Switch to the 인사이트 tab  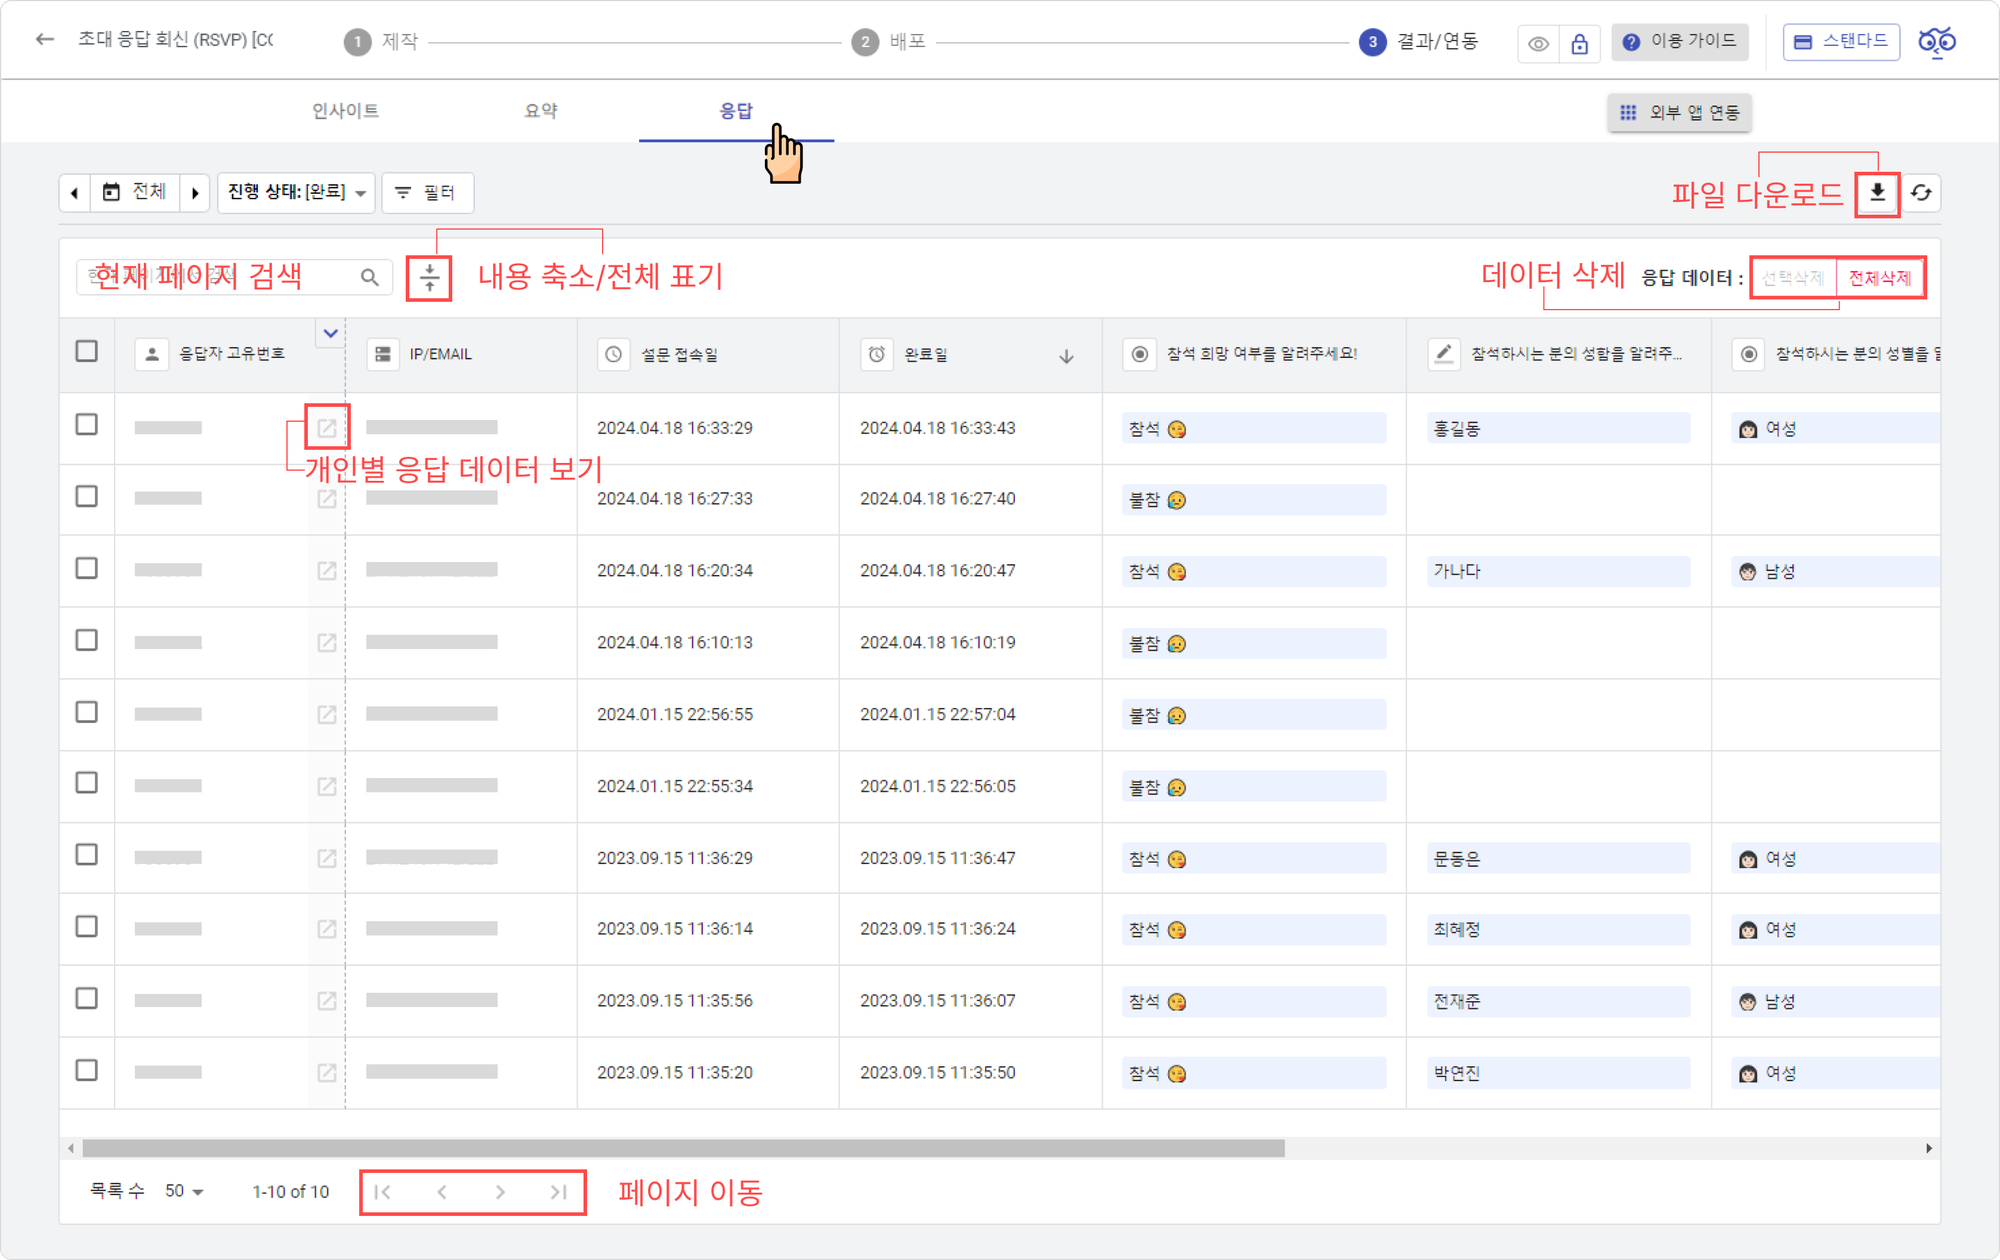346,111
